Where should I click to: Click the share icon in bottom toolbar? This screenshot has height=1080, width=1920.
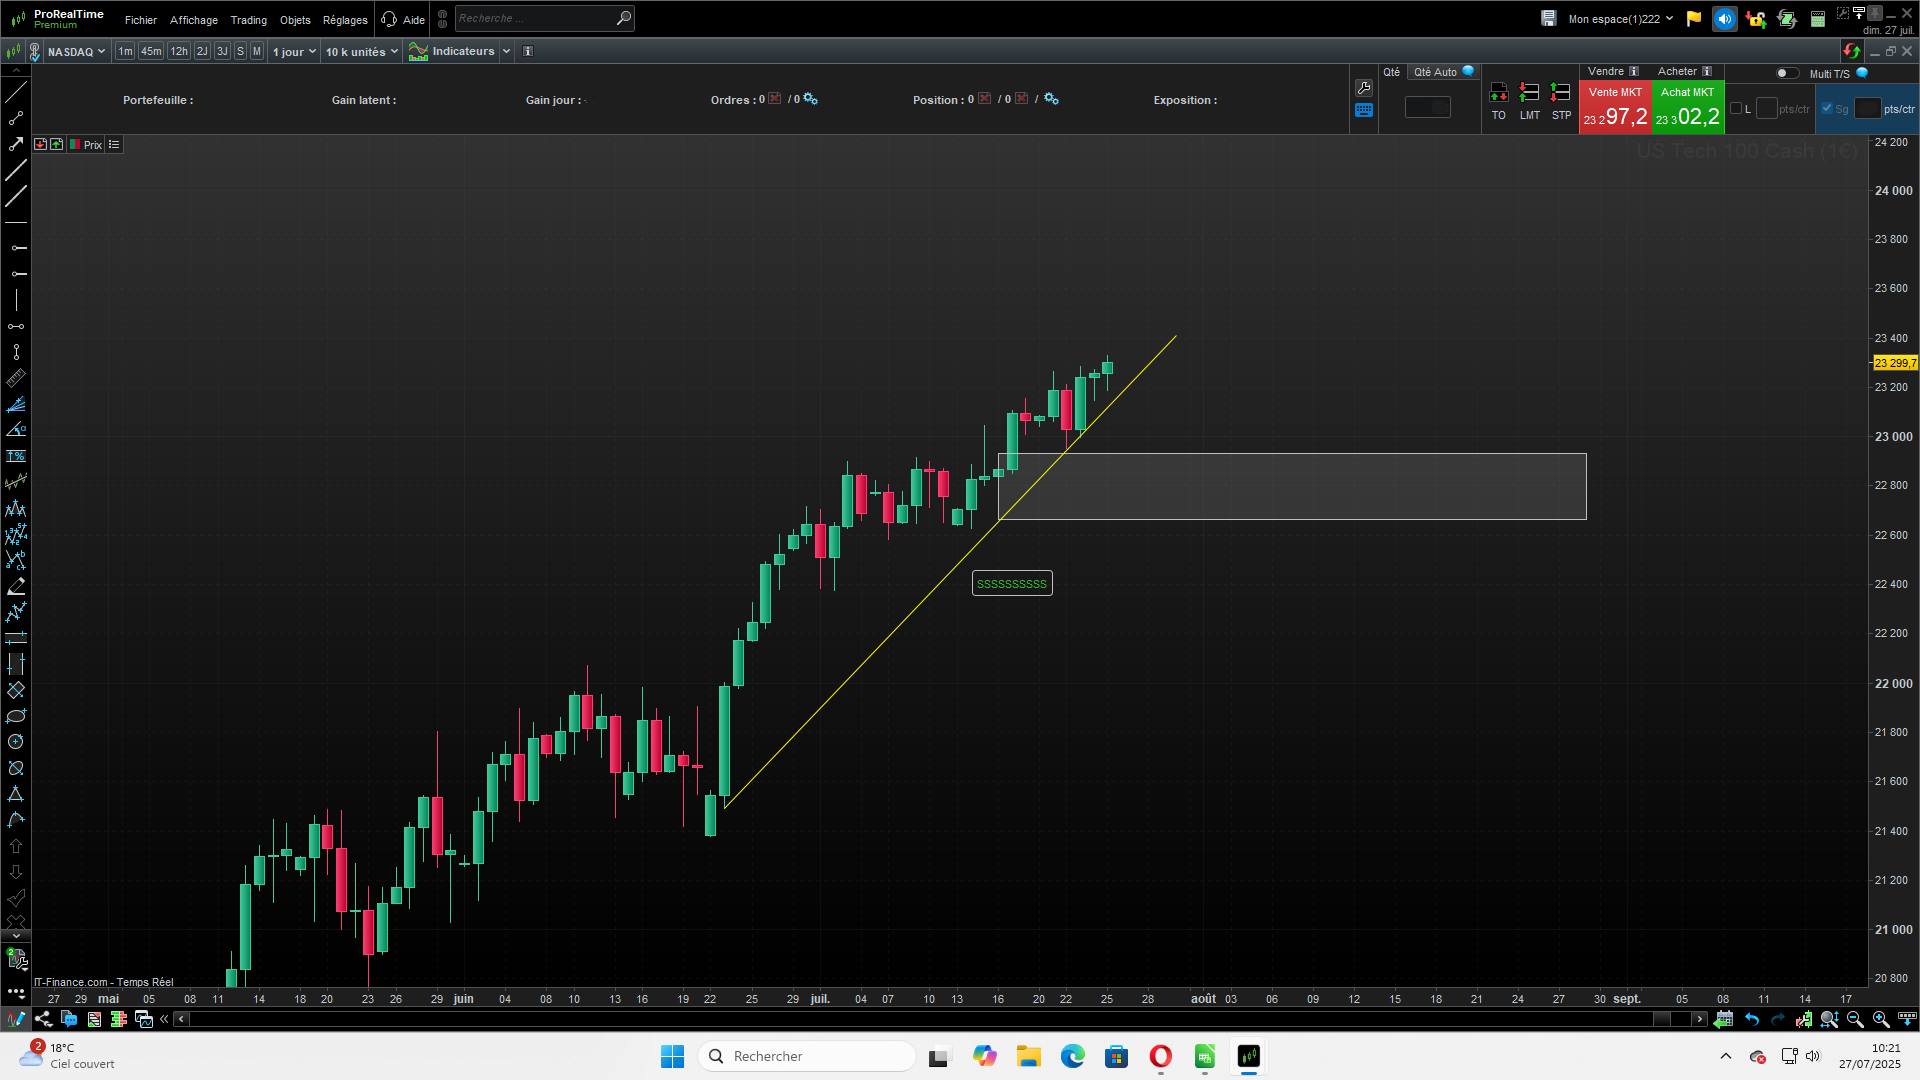pyautogui.click(x=43, y=1019)
